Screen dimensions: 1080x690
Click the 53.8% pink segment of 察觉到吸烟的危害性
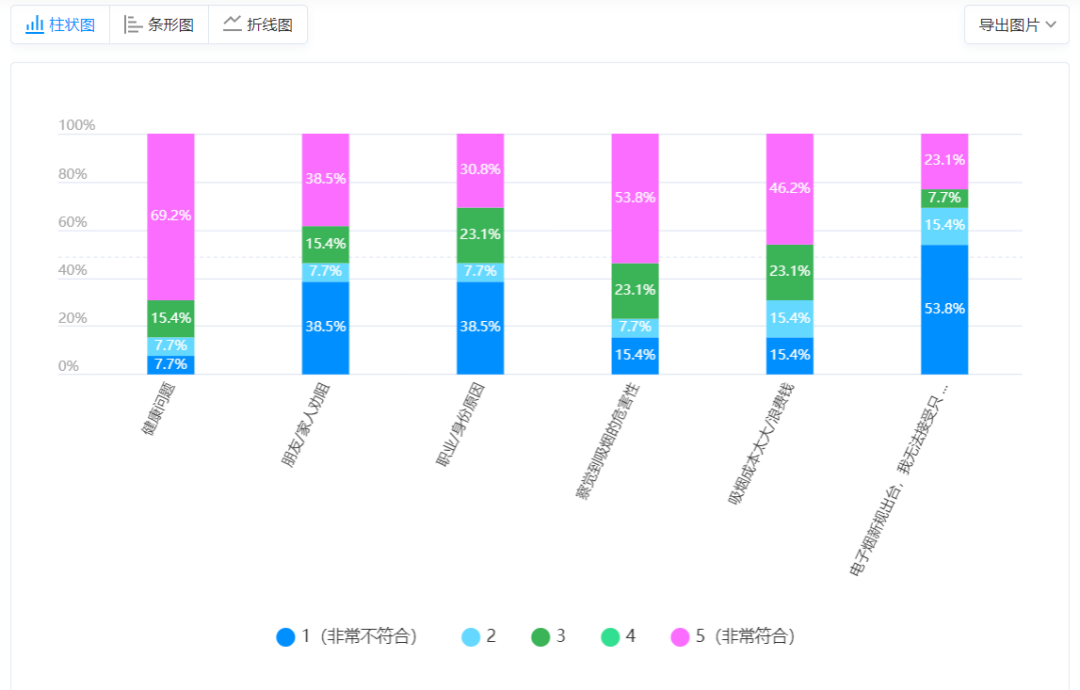point(635,198)
